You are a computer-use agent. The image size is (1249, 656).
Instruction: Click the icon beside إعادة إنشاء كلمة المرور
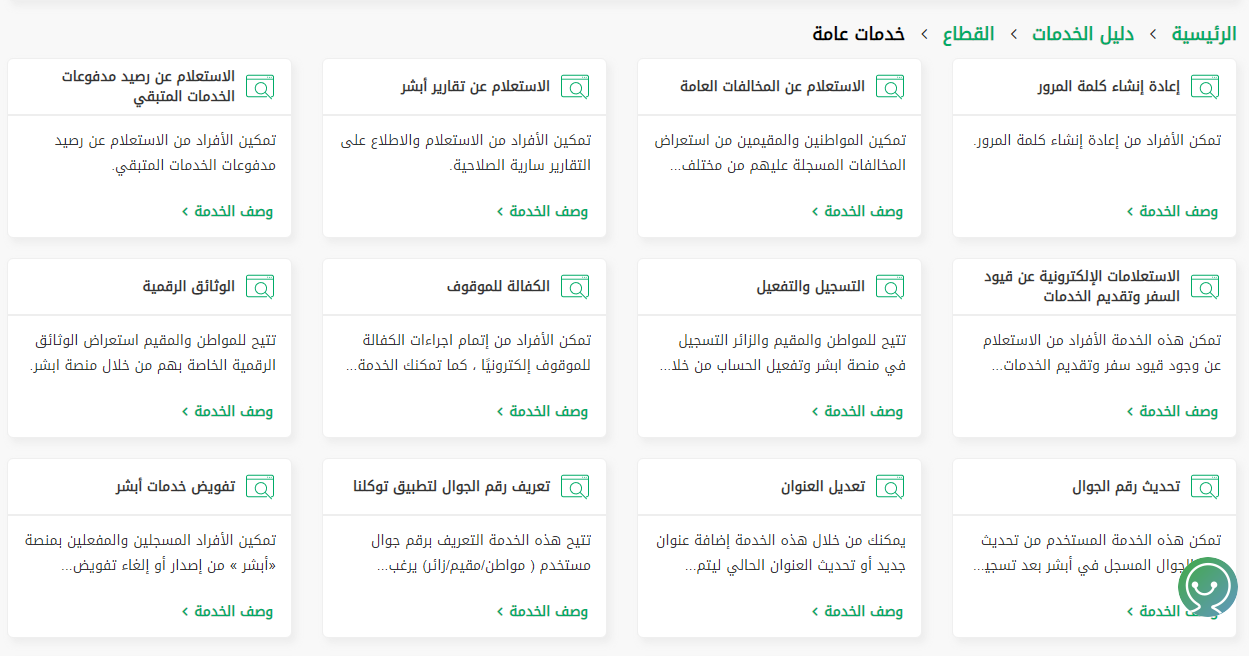(1205, 87)
